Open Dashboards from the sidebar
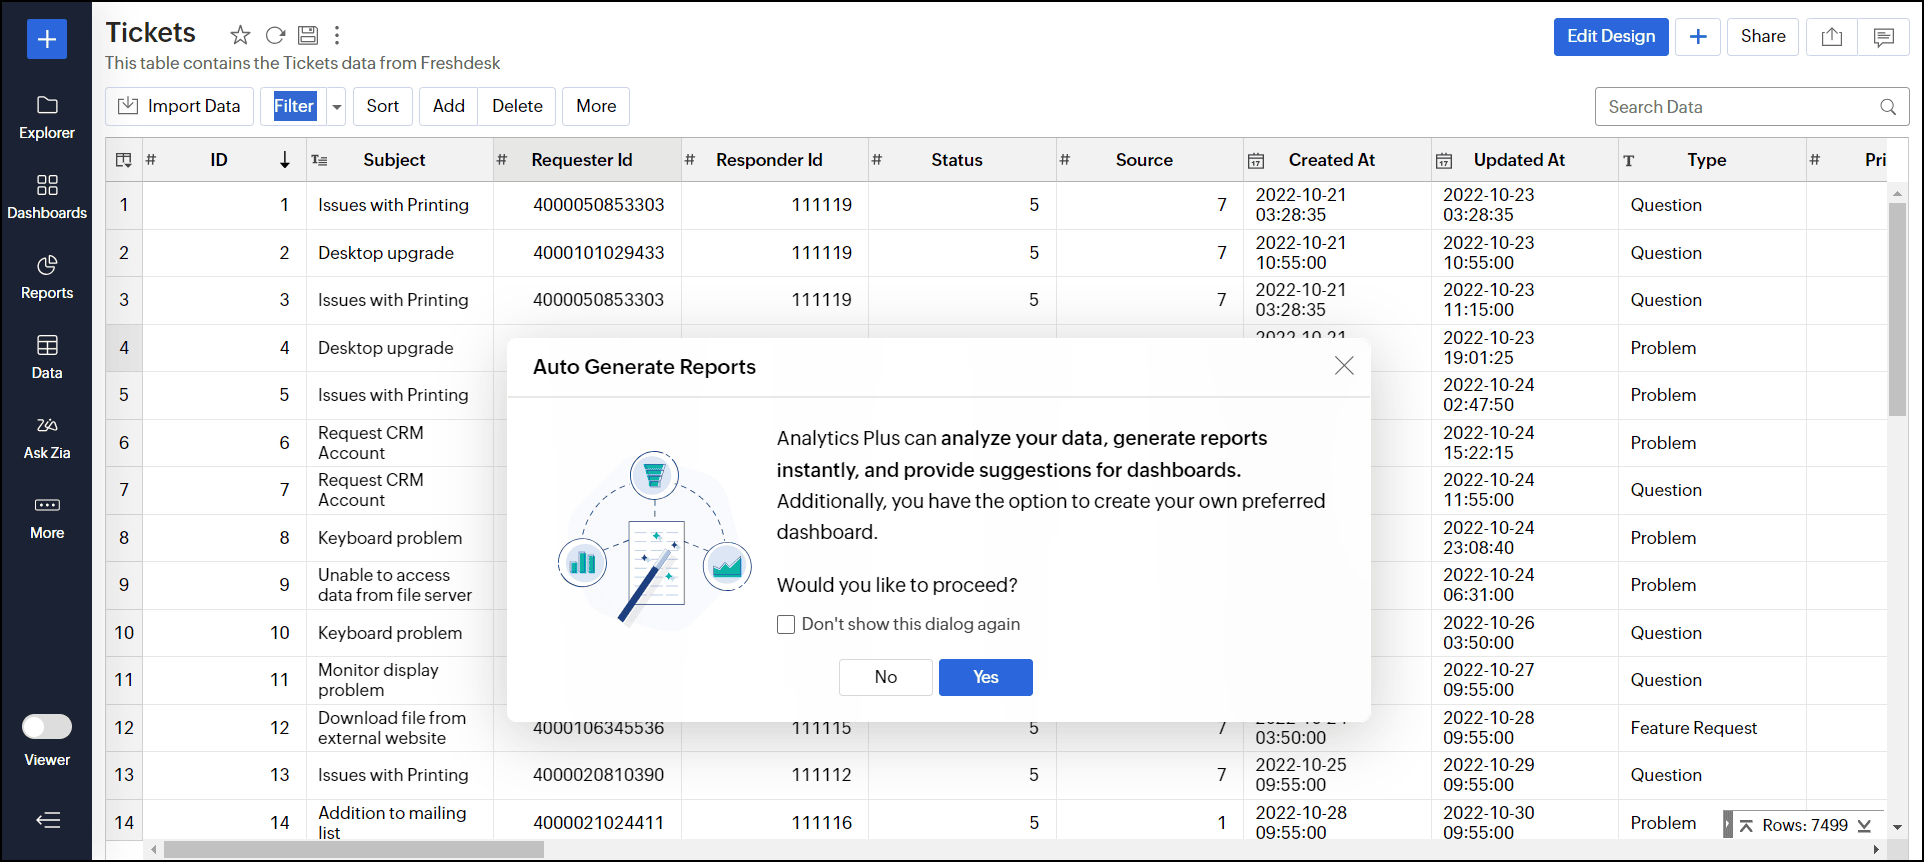Image resolution: width=1924 pixels, height=862 pixels. click(47, 197)
